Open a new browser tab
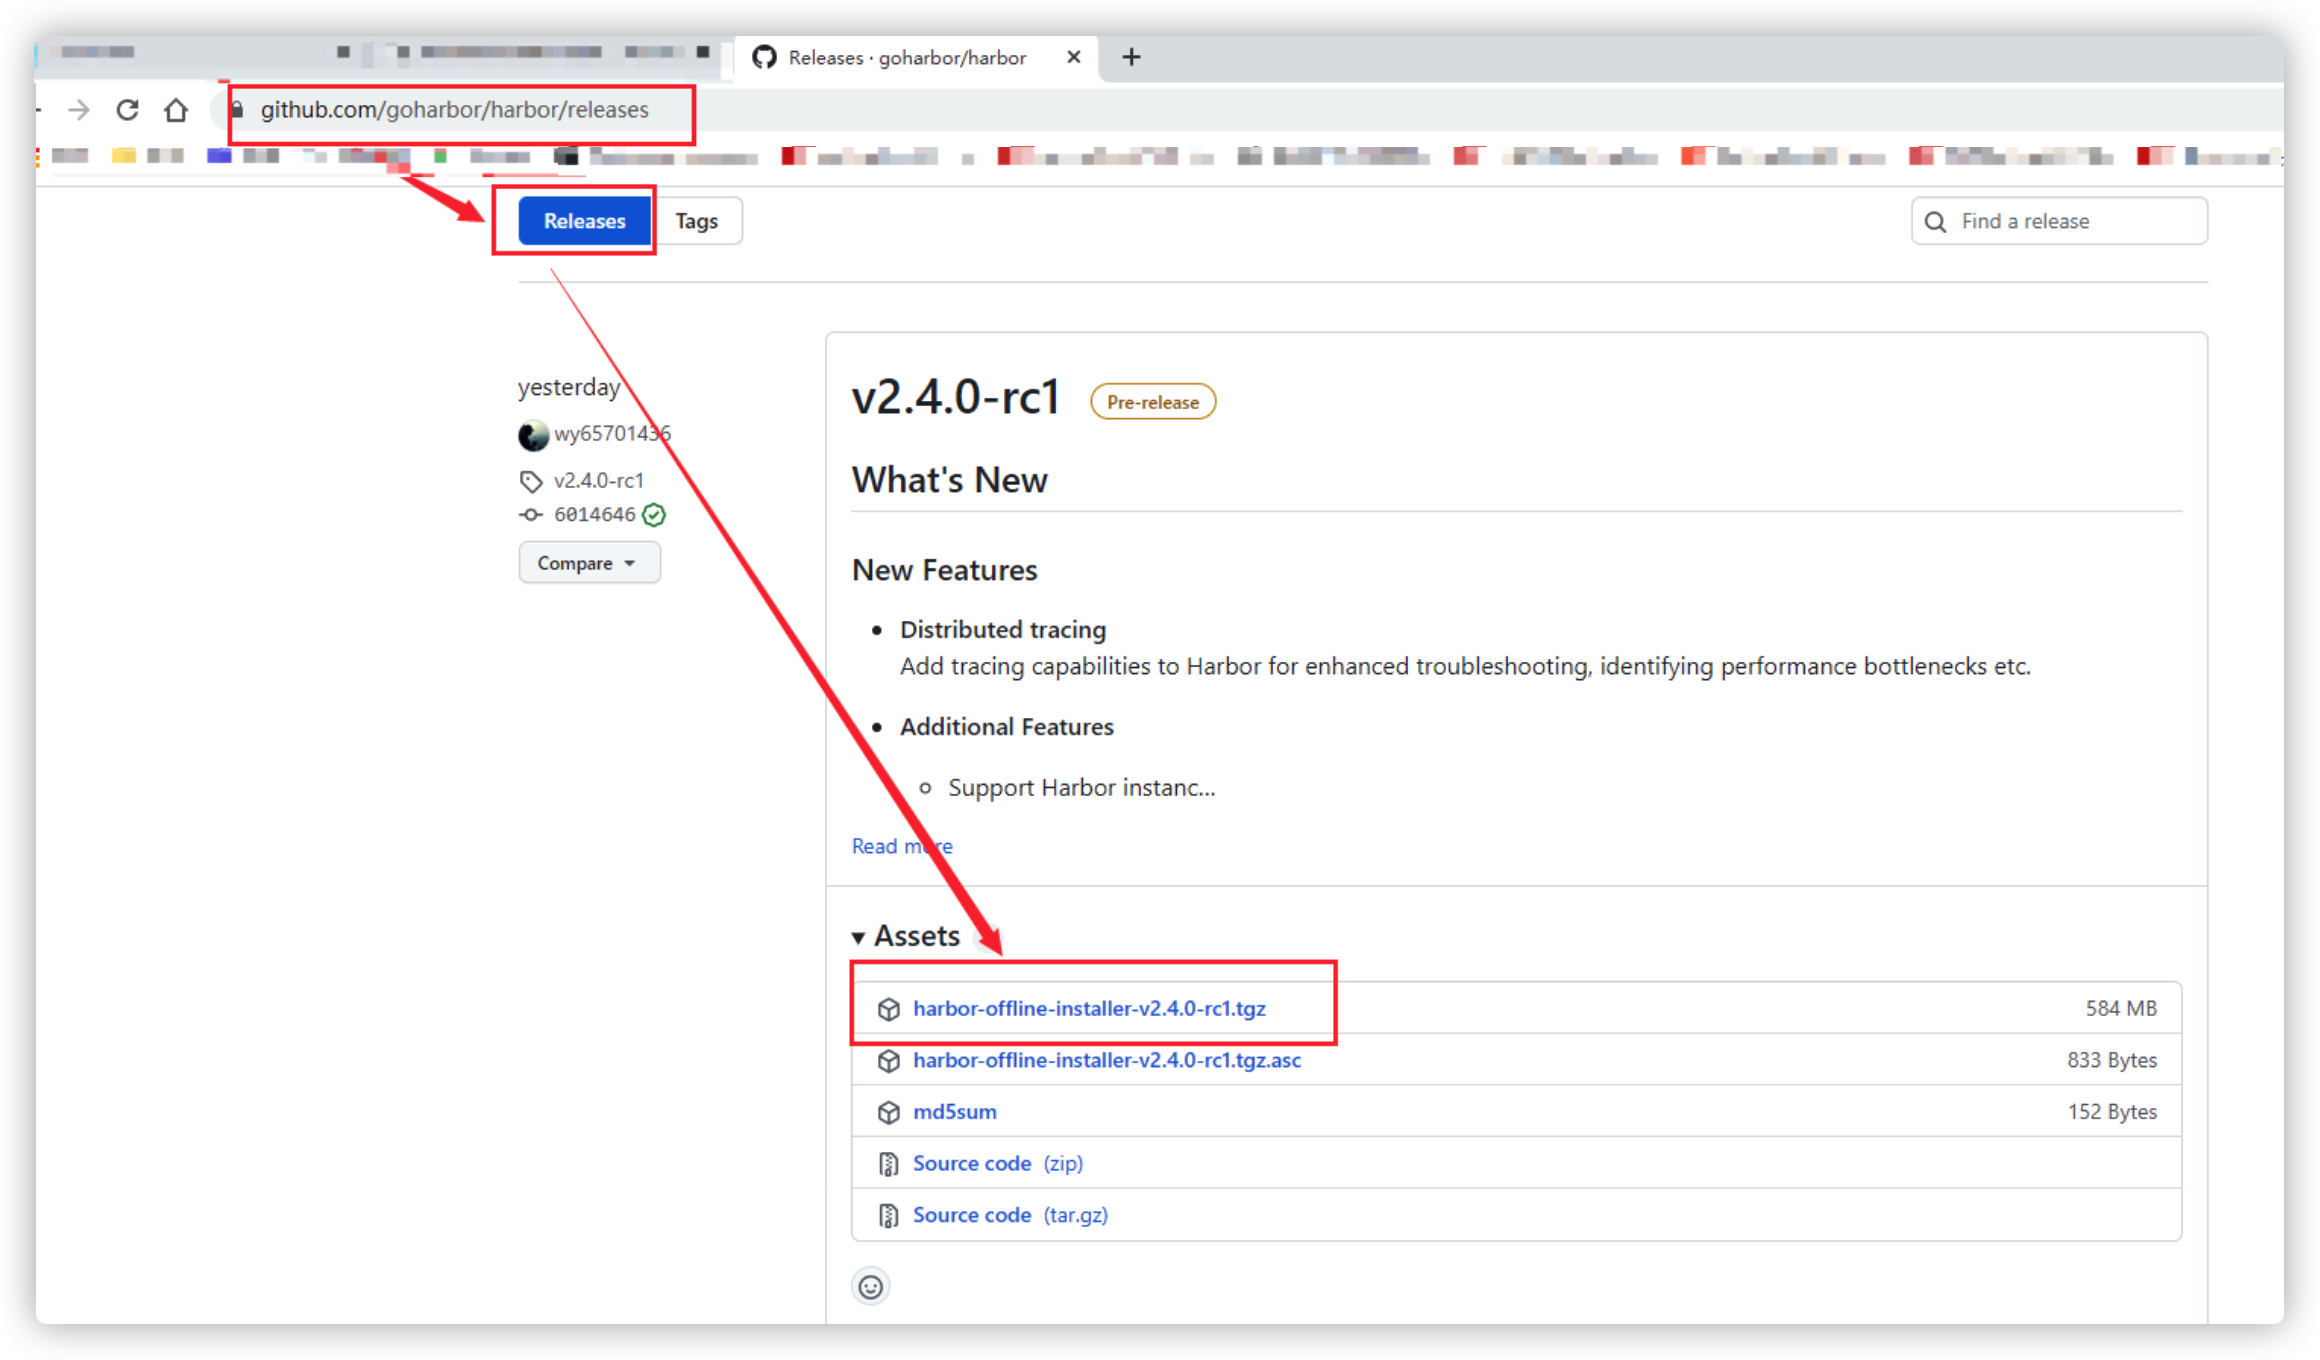Screen dimensions: 2320x1360 [x=1131, y=57]
